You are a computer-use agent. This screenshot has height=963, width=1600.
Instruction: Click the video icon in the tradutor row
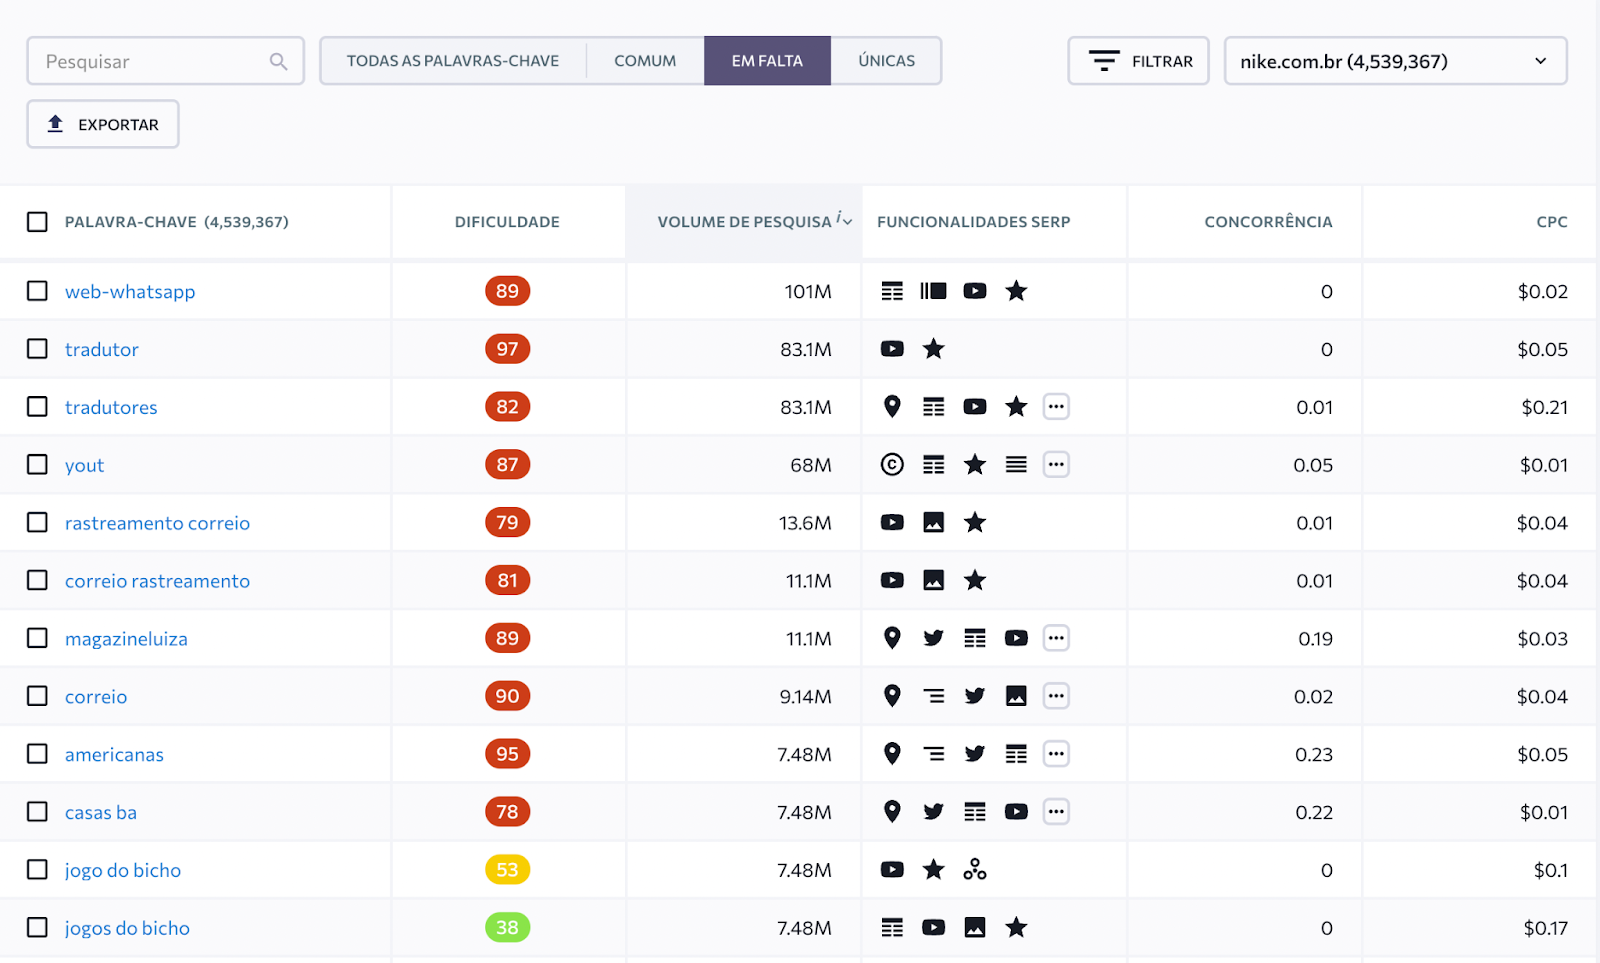pos(892,349)
